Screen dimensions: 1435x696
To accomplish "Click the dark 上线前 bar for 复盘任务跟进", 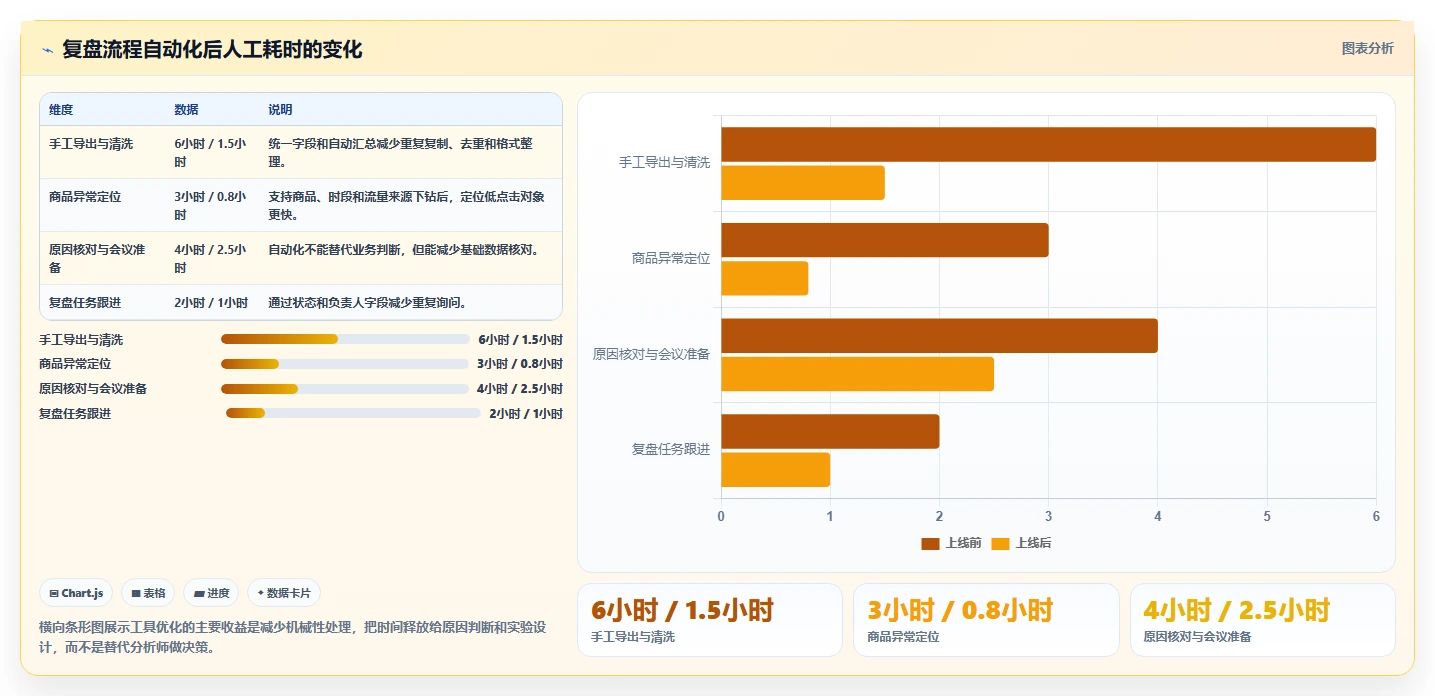I will [x=830, y=431].
